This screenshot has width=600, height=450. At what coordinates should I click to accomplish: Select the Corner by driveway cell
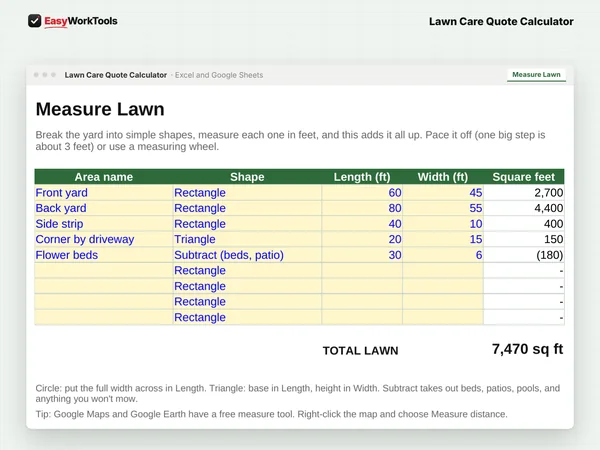104,239
